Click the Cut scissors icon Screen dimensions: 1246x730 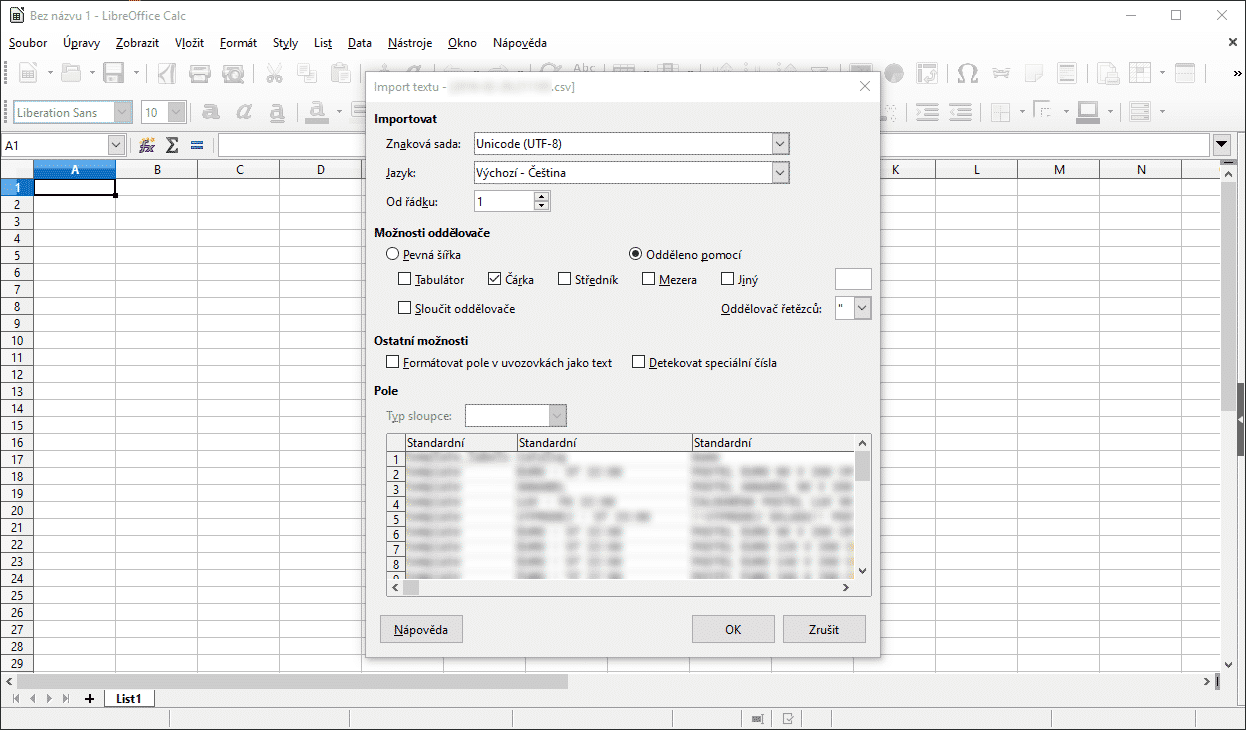(x=274, y=73)
